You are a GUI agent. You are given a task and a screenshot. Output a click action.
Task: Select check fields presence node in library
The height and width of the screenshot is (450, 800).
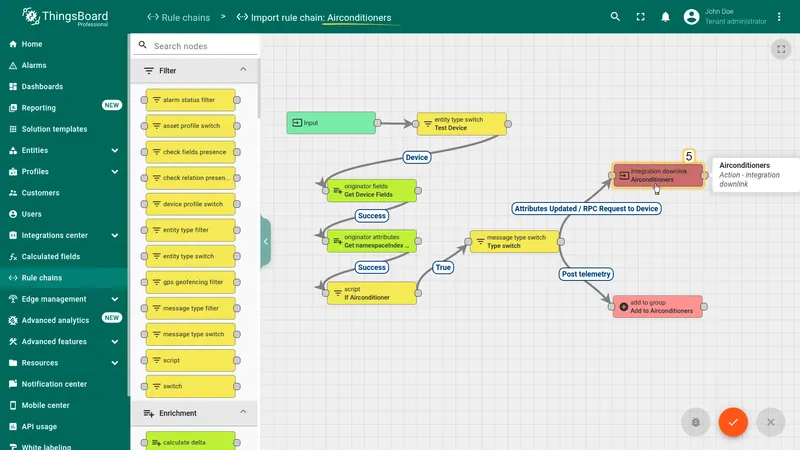(x=190, y=152)
